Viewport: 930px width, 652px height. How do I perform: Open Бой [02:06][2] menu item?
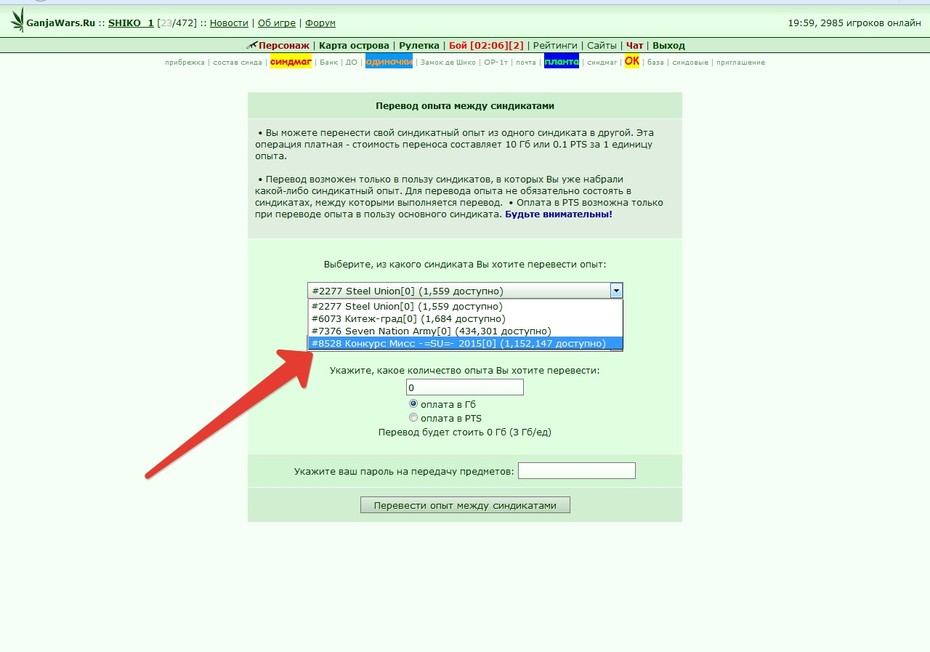[x=486, y=46]
